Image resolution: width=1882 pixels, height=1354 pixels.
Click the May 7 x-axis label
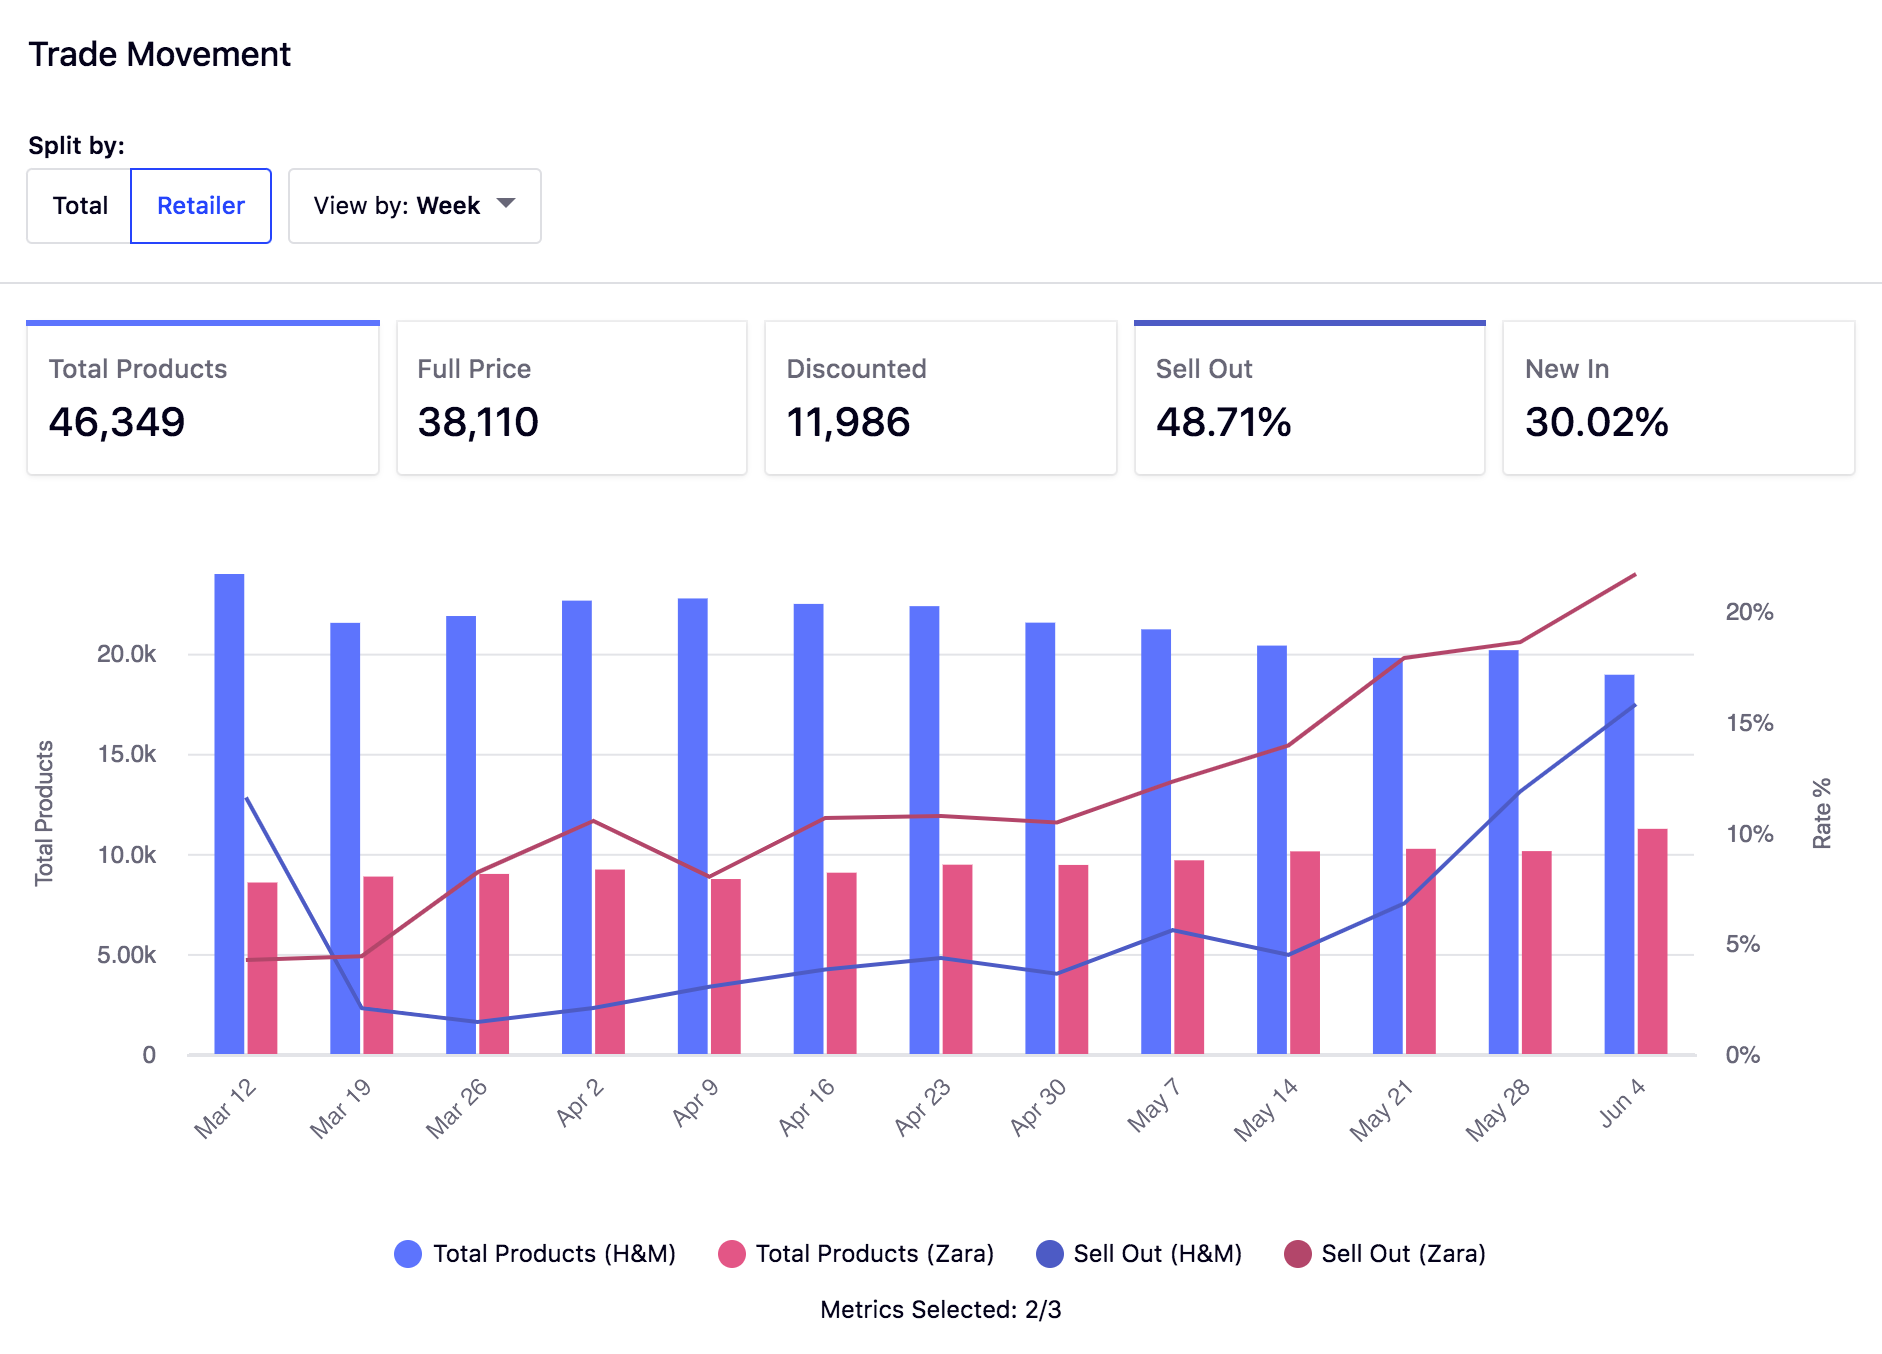click(1154, 1105)
